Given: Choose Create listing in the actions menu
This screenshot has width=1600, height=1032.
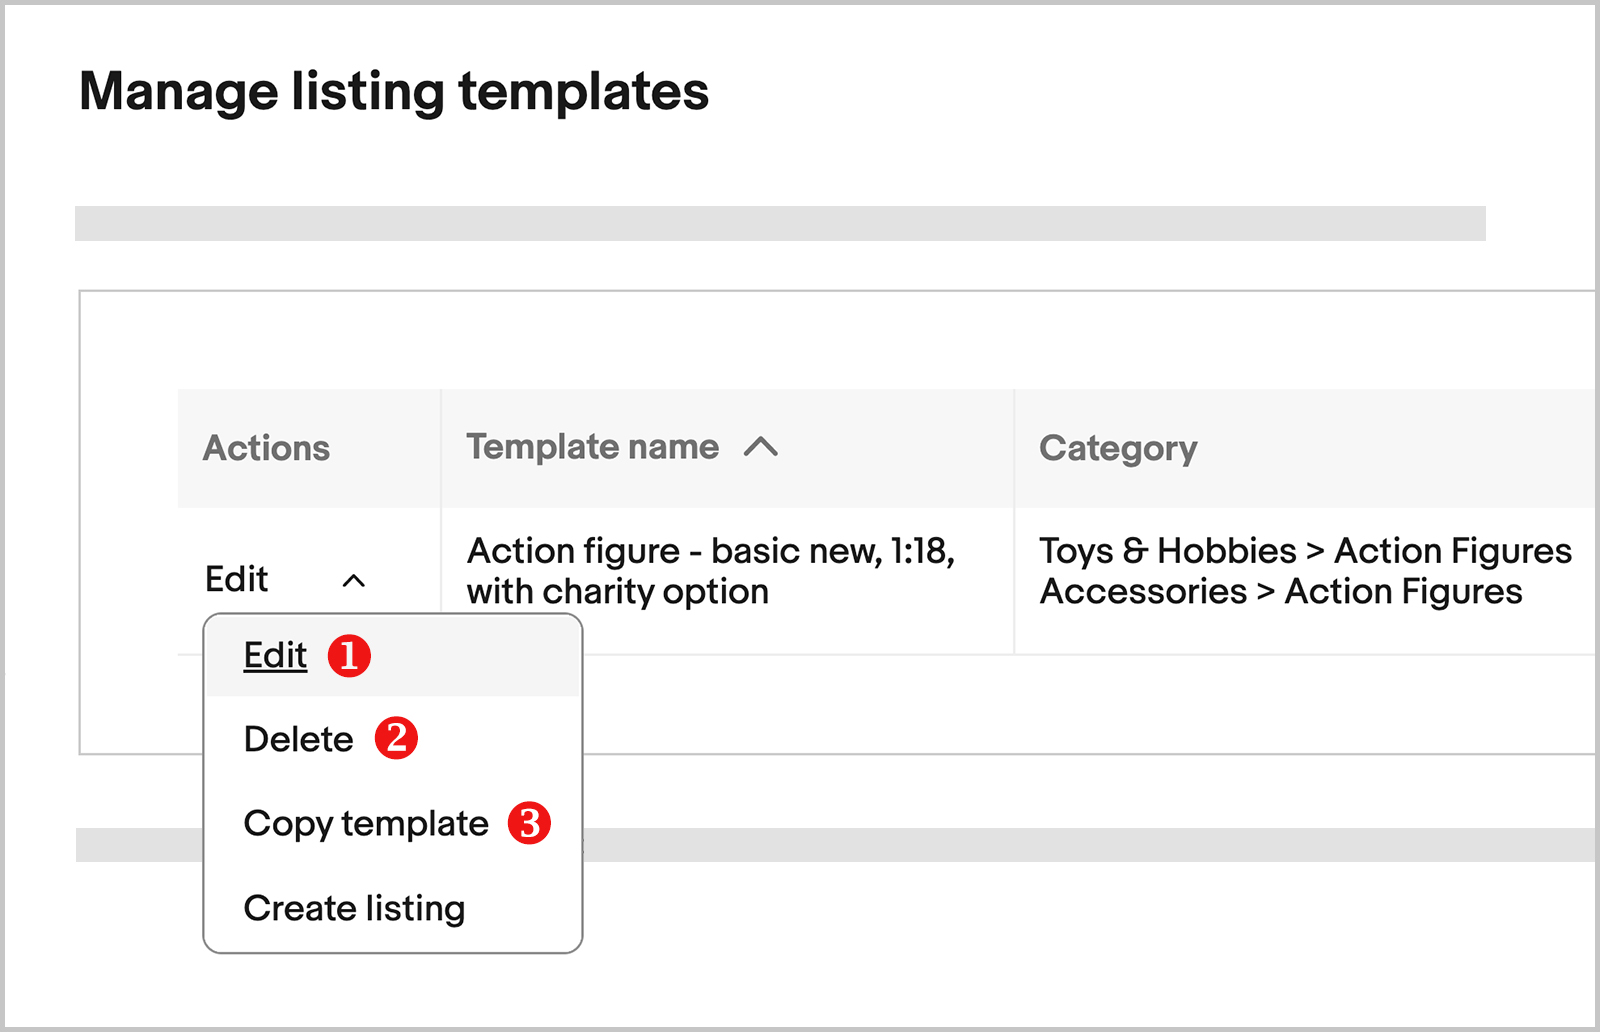Looking at the screenshot, I should pyautogui.click(x=354, y=907).
